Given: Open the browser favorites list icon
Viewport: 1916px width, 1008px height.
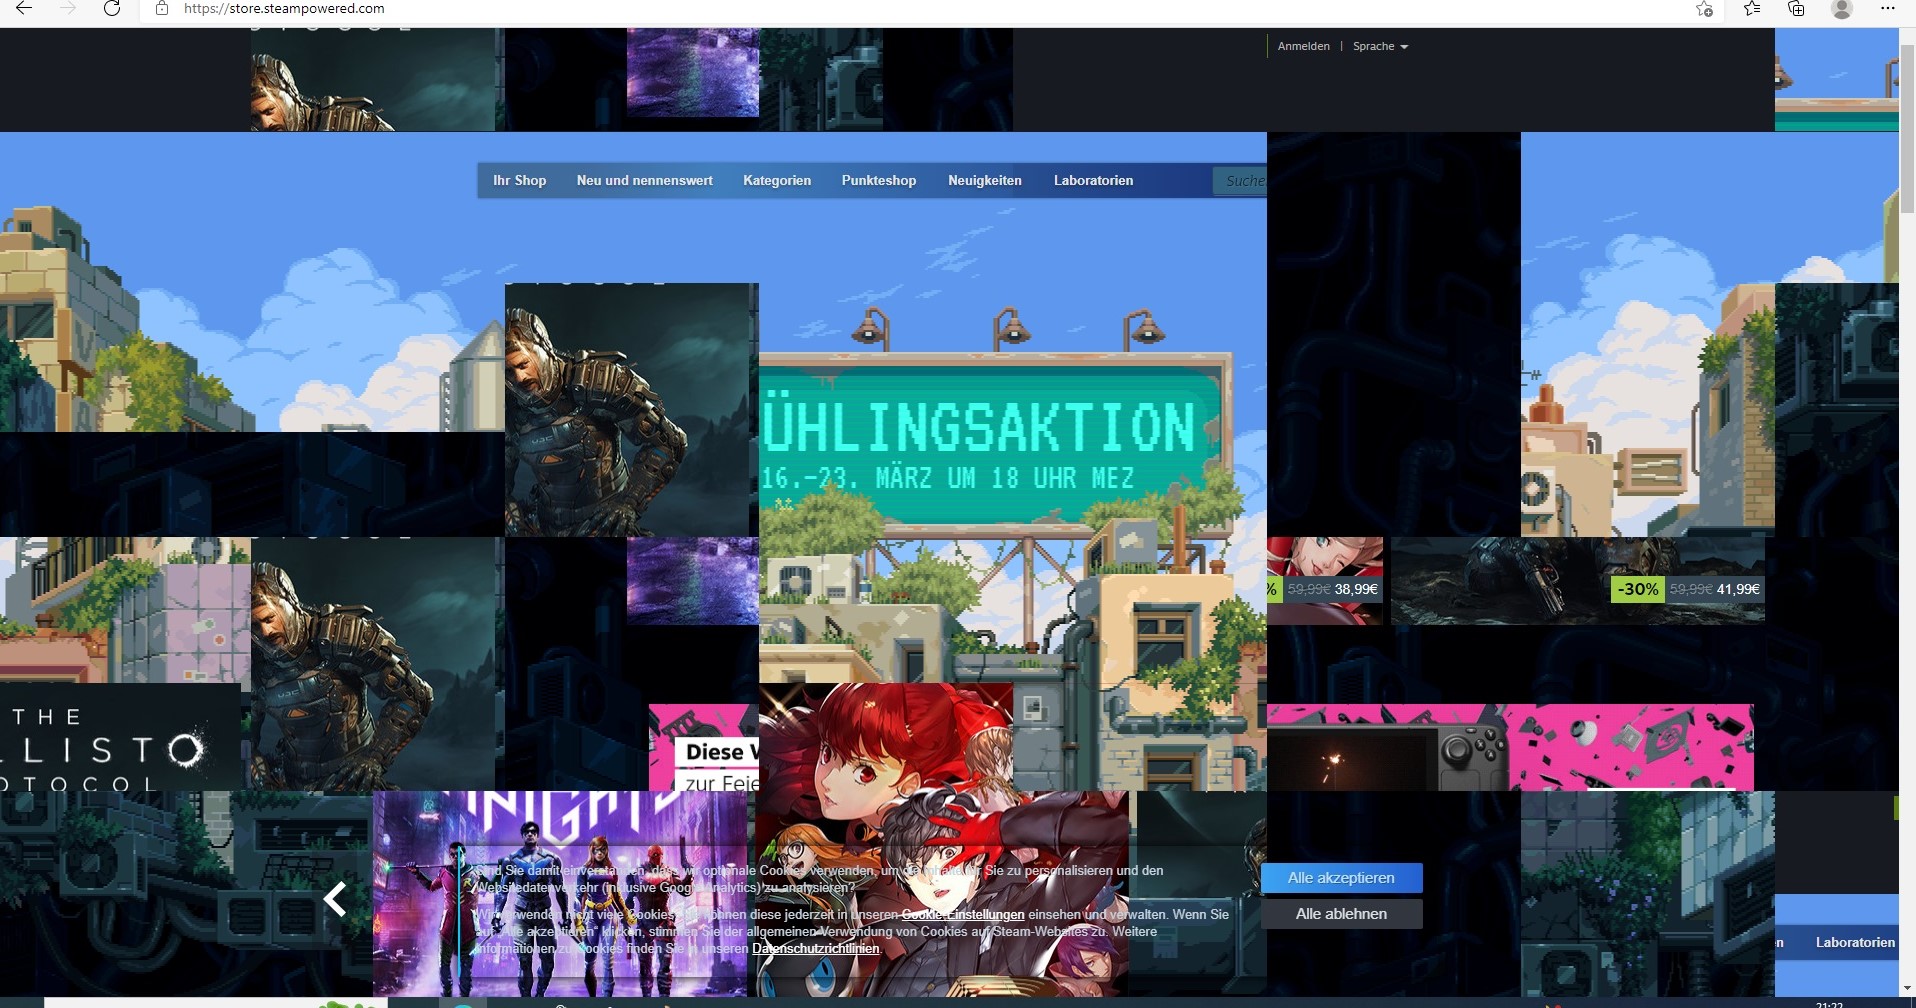Looking at the screenshot, I should [x=1751, y=8].
